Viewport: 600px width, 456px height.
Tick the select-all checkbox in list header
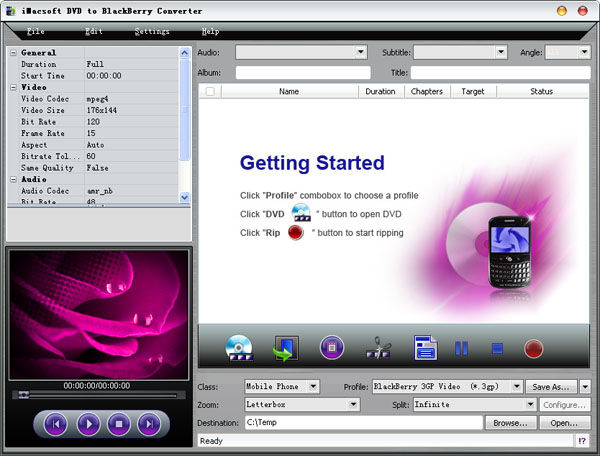pos(210,91)
